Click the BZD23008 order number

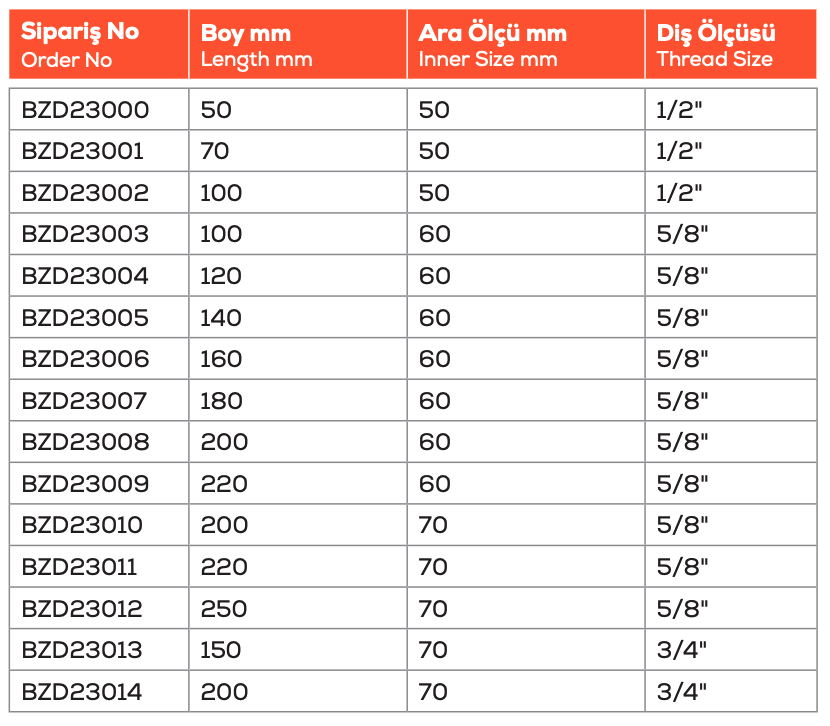[x=85, y=442]
